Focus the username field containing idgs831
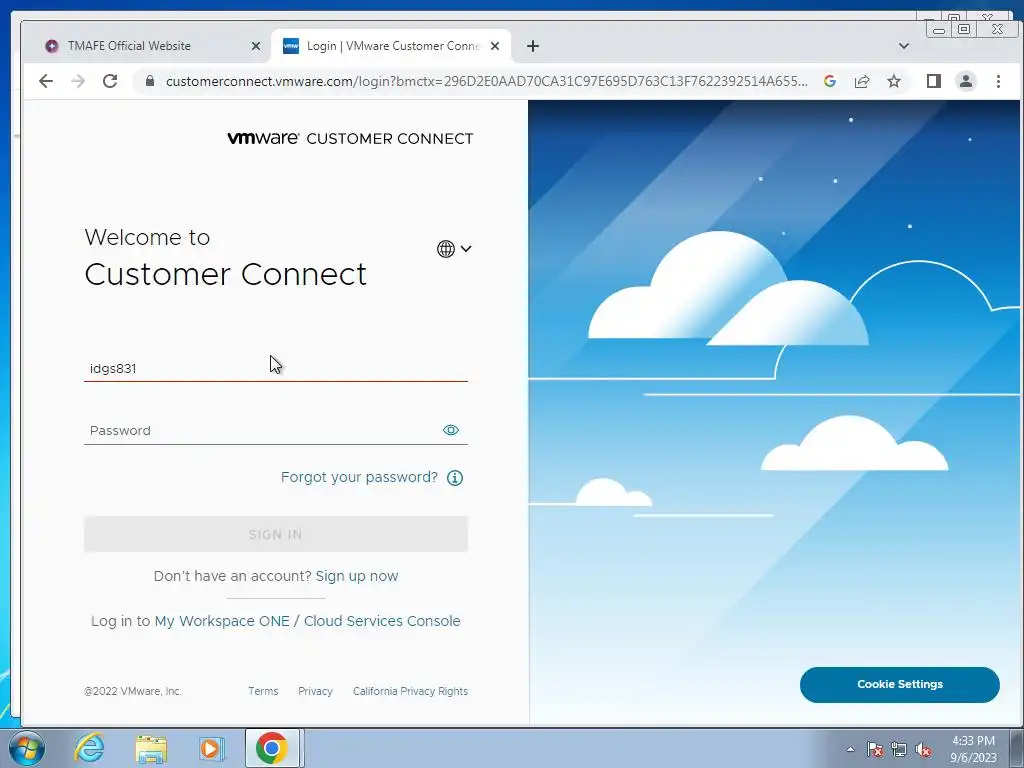 276,368
